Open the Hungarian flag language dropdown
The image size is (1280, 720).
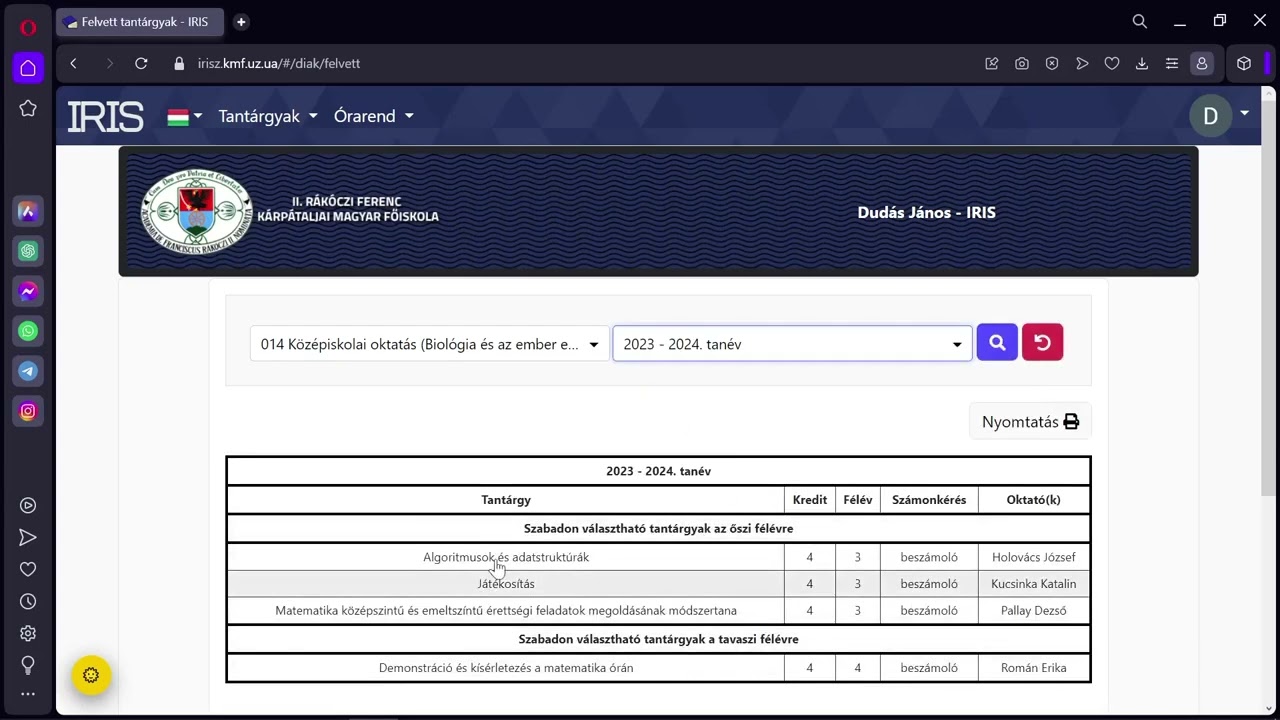[x=185, y=116]
